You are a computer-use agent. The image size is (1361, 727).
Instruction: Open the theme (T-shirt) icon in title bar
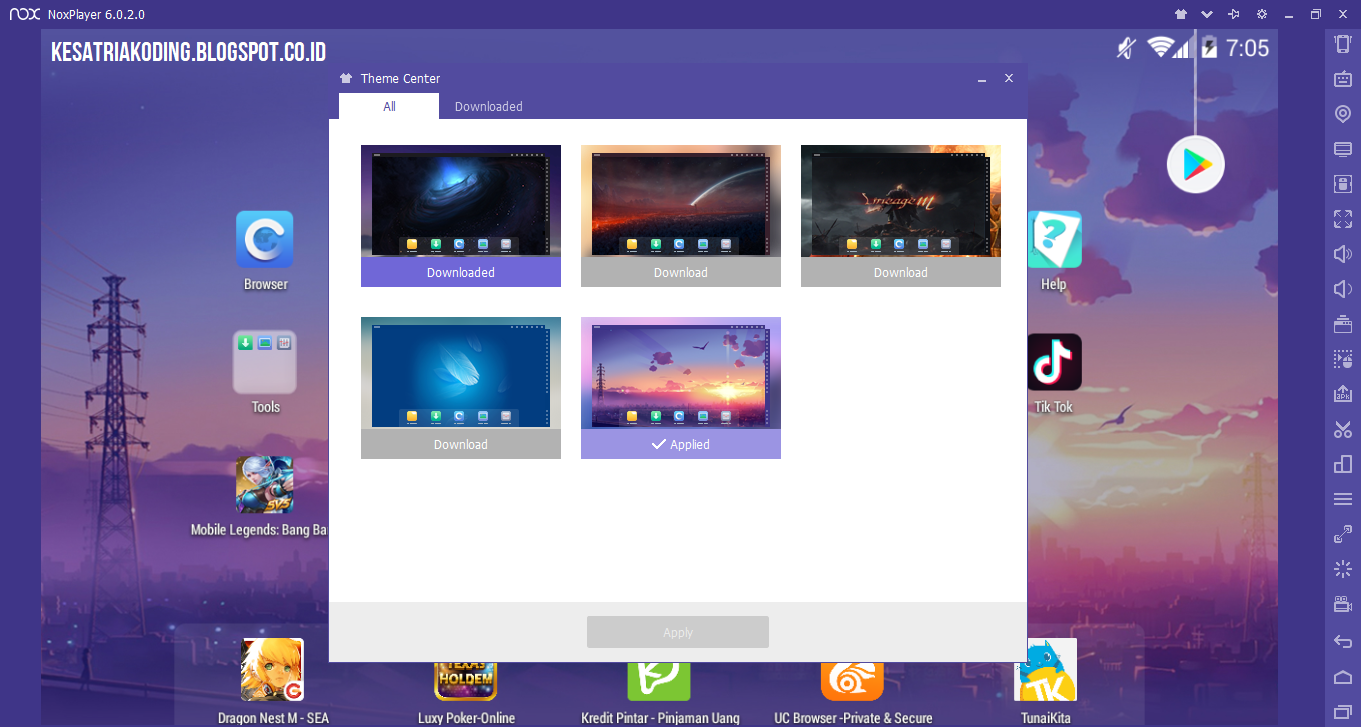point(1180,14)
